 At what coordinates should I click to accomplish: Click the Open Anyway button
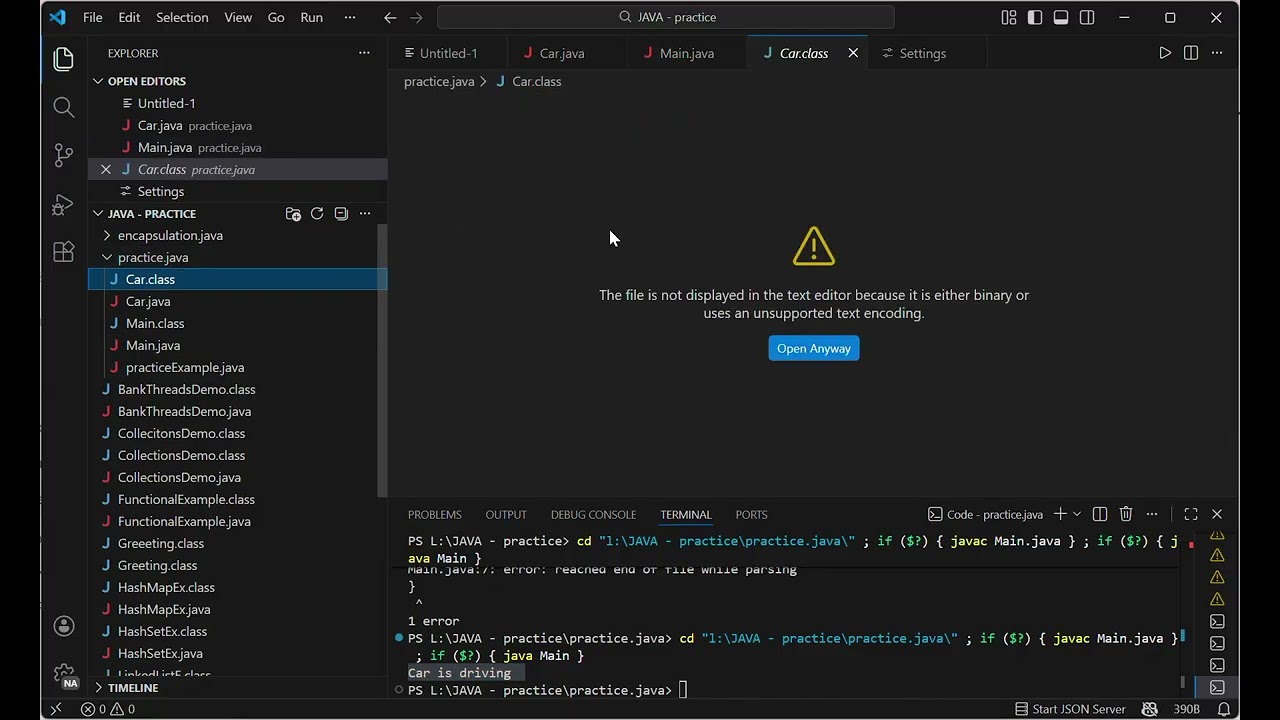pos(814,348)
